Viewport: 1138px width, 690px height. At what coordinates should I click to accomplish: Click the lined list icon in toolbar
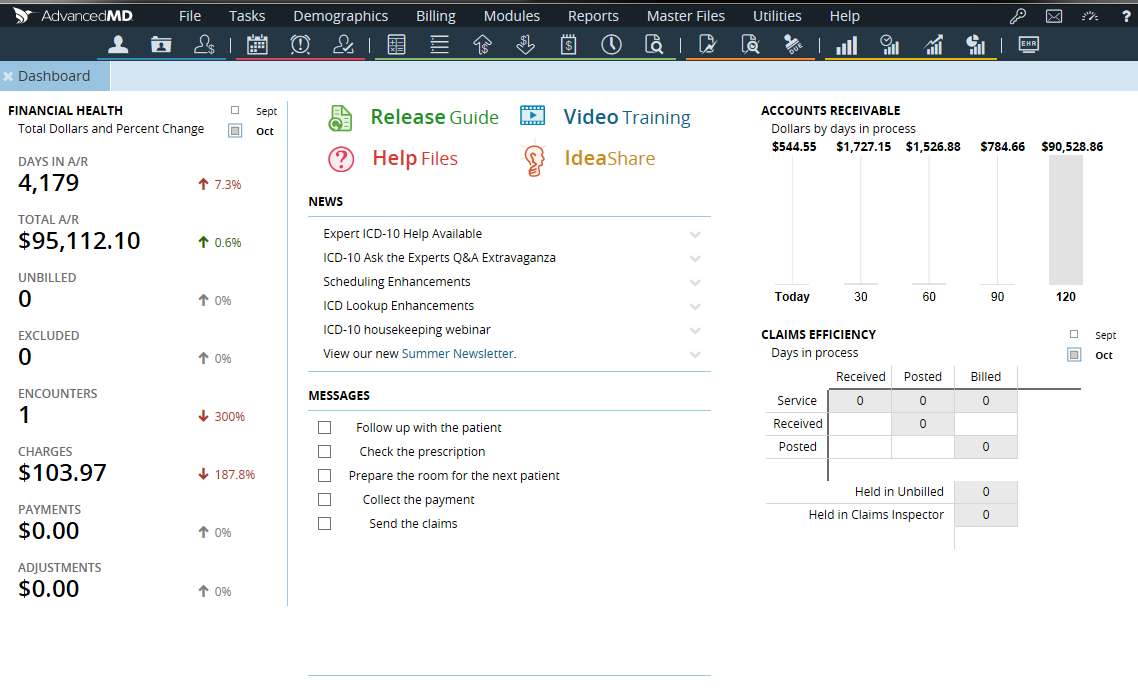(x=439, y=45)
